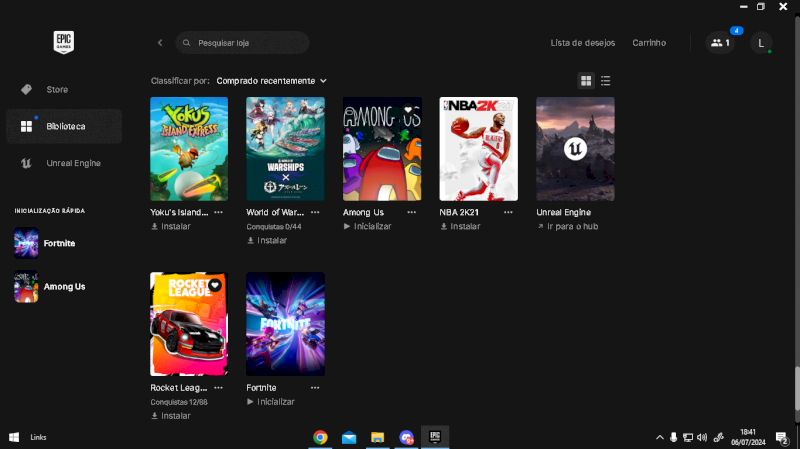This screenshot has width=800, height=449.
Task: Expand the Comprado recentemente sort dropdown
Action: point(271,81)
